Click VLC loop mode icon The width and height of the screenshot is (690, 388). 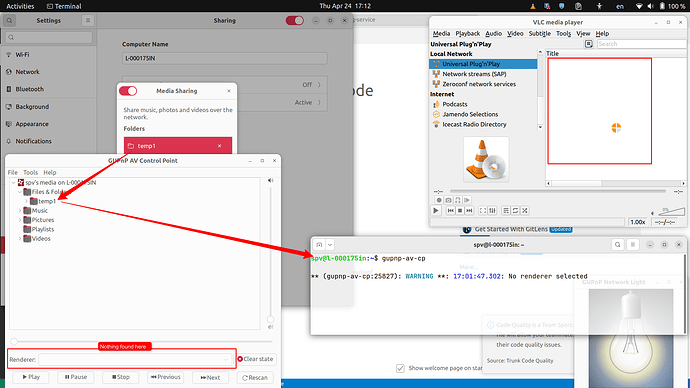[515, 211]
